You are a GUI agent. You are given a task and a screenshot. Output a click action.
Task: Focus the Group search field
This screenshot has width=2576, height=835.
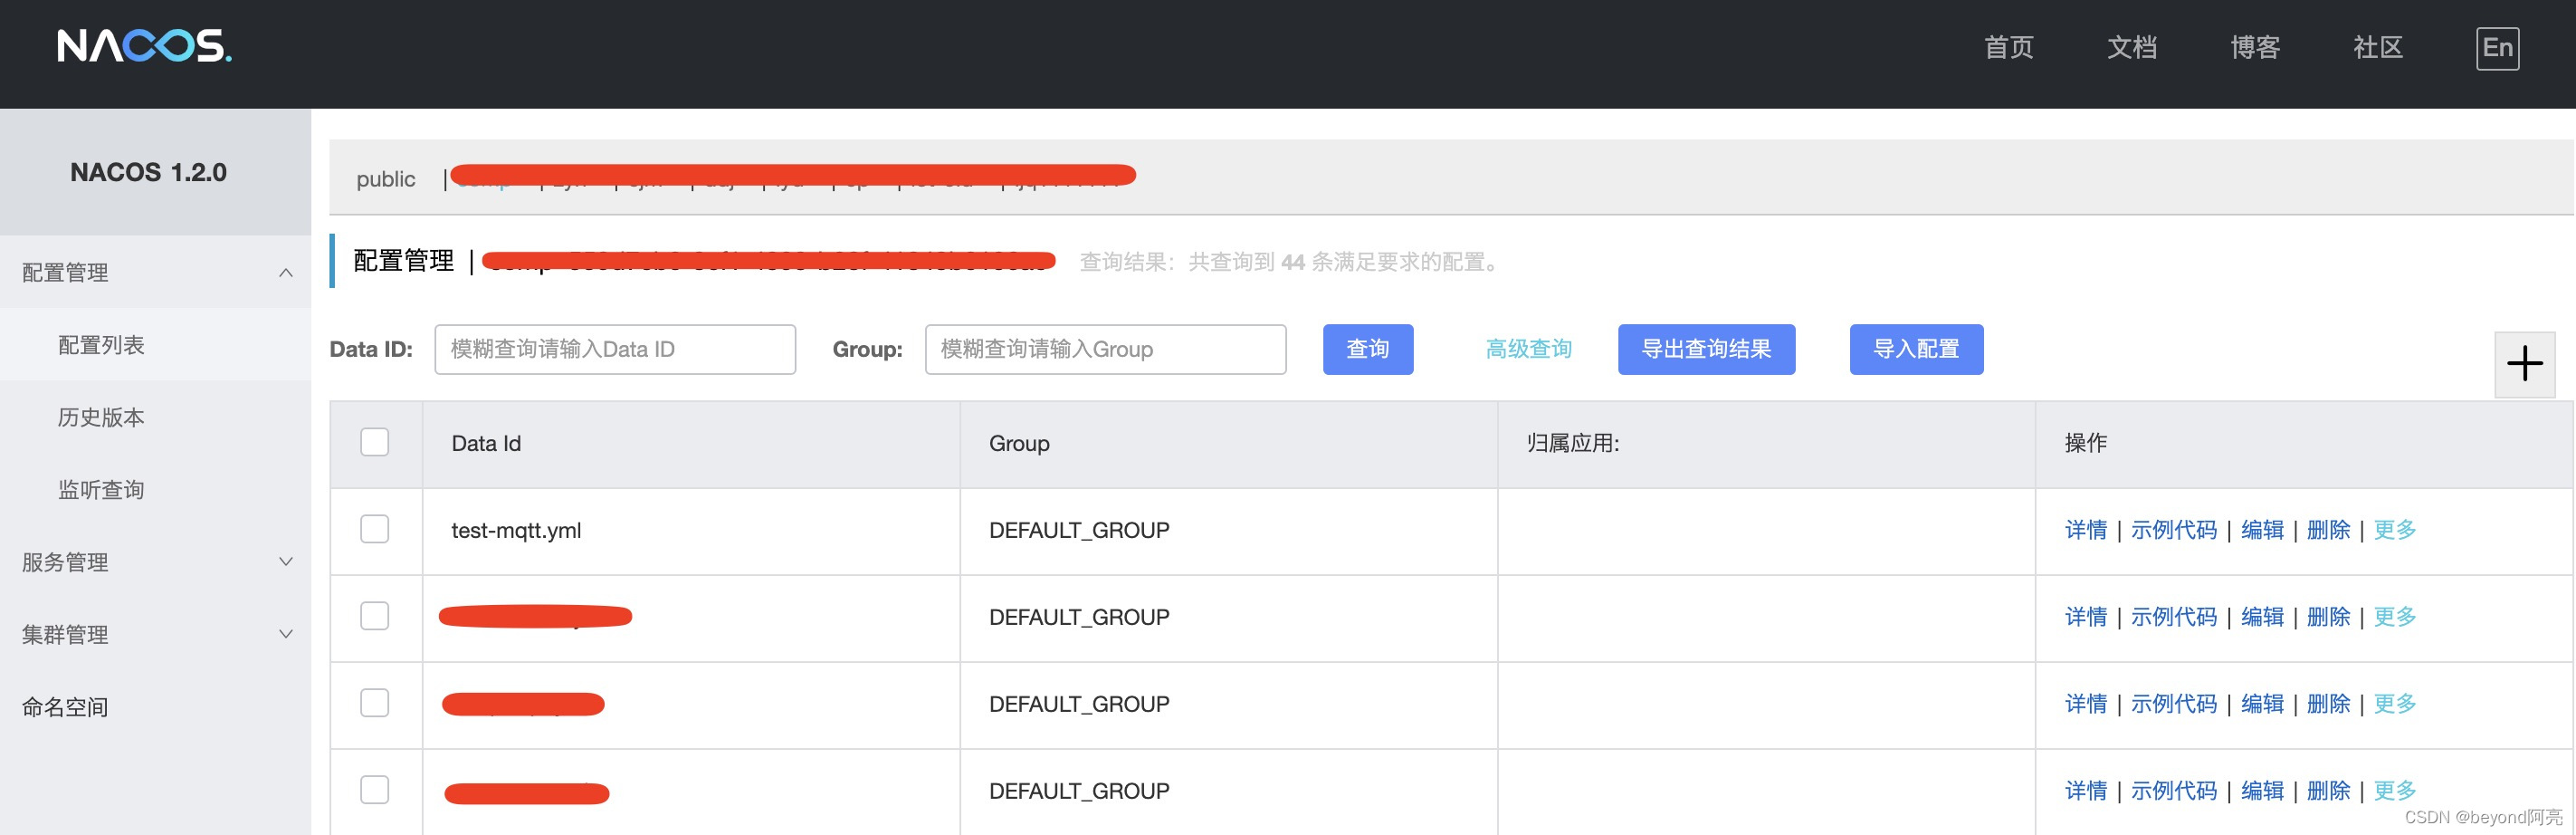tap(1105, 349)
